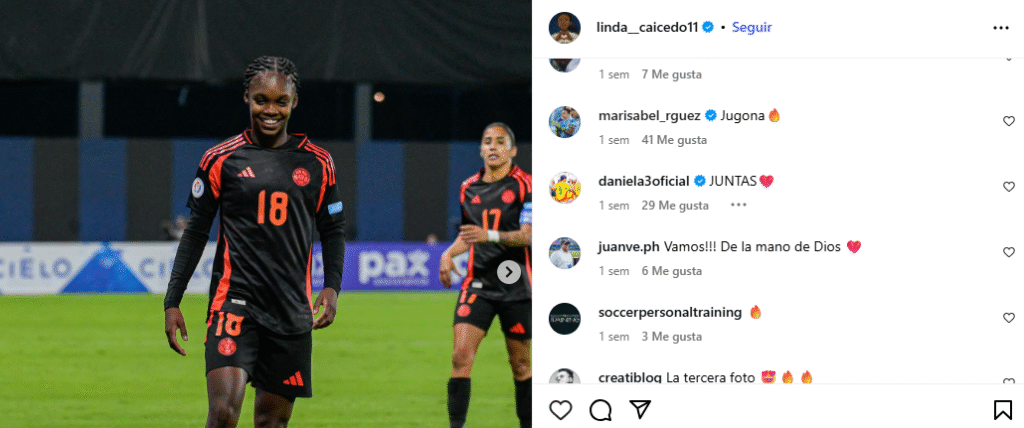Like juanve.ph's comment heart
1024x428 pixels.
[x=1009, y=252]
